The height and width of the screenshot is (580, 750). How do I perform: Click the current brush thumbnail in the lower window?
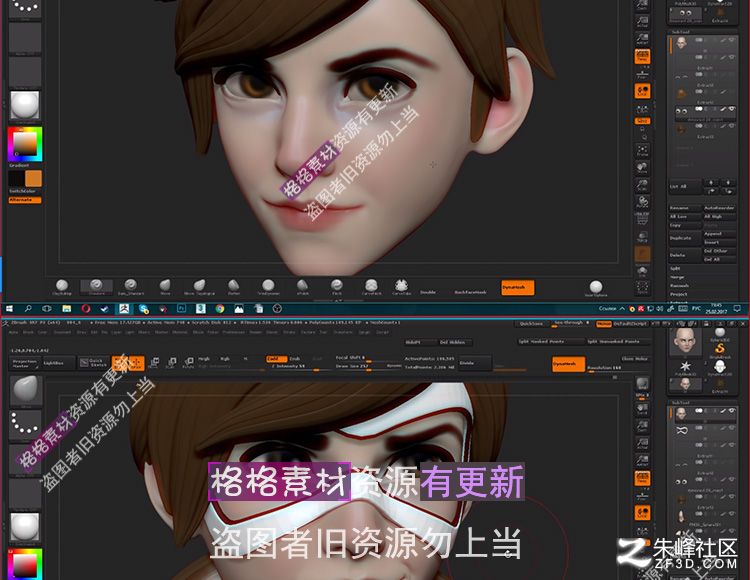(x=26, y=391)
